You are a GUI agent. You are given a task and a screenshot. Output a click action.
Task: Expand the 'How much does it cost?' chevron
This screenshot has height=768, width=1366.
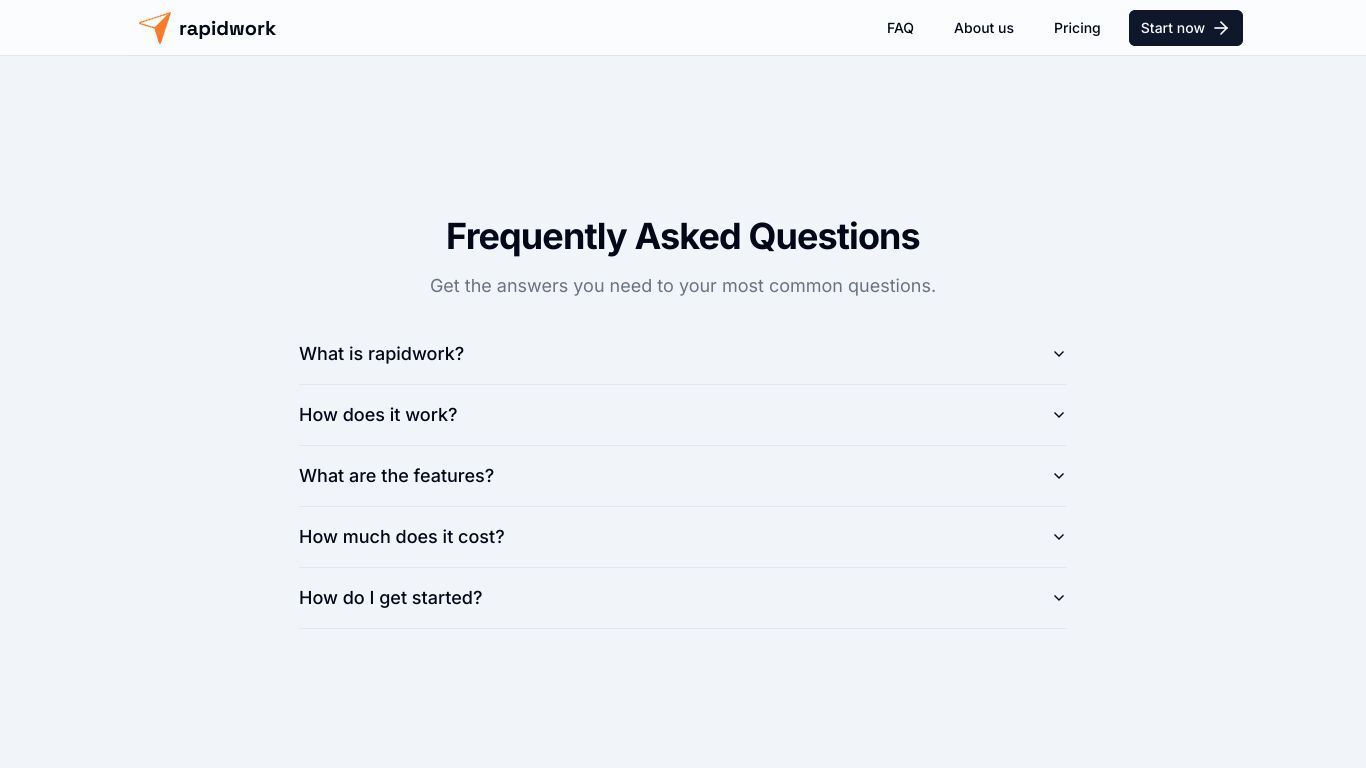point(1059,537)
